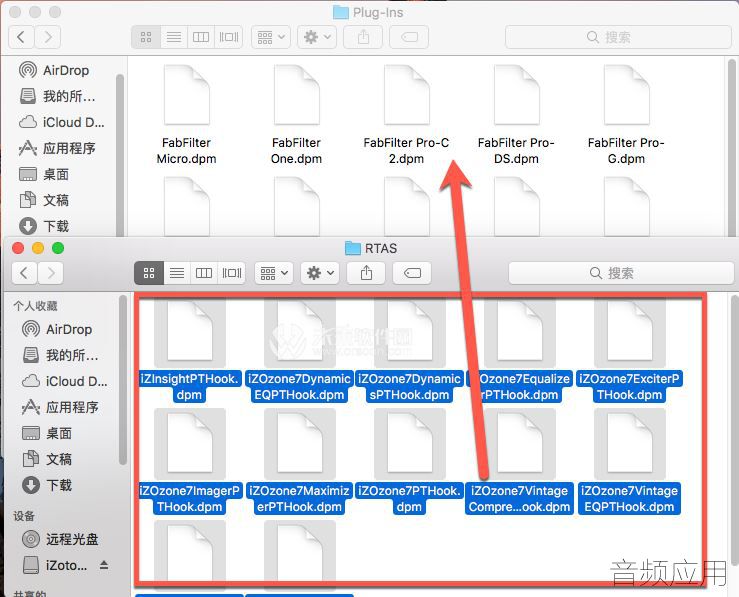The image size is (739, 597).
Task: Open iCloud Drive in Plug-Ins window sidebar
Action: [62, 122]
